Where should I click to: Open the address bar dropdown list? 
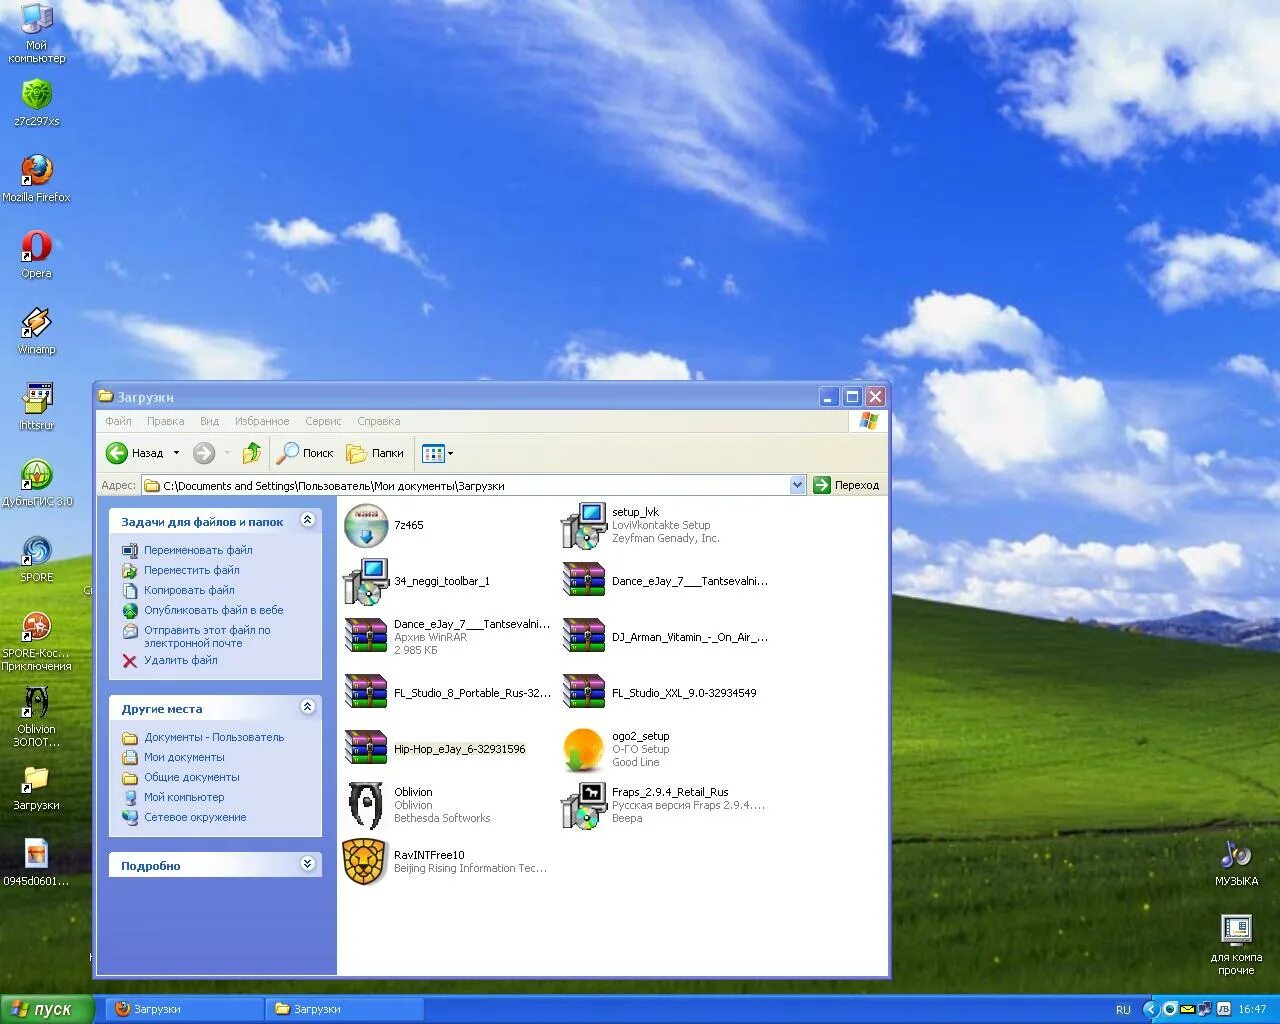[x=797, y=485]
